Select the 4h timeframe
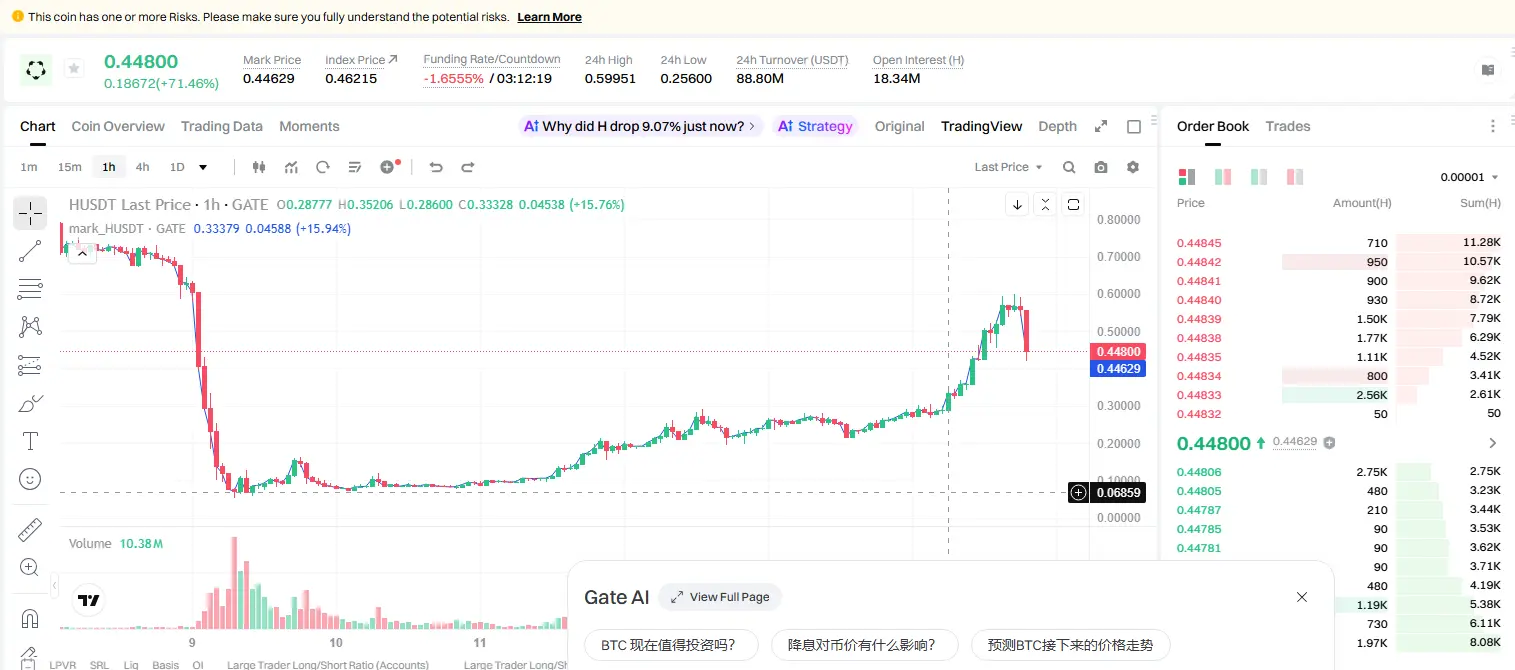Screen dimensions: 1515x670 pyautogui.click(x=143, y=167)
